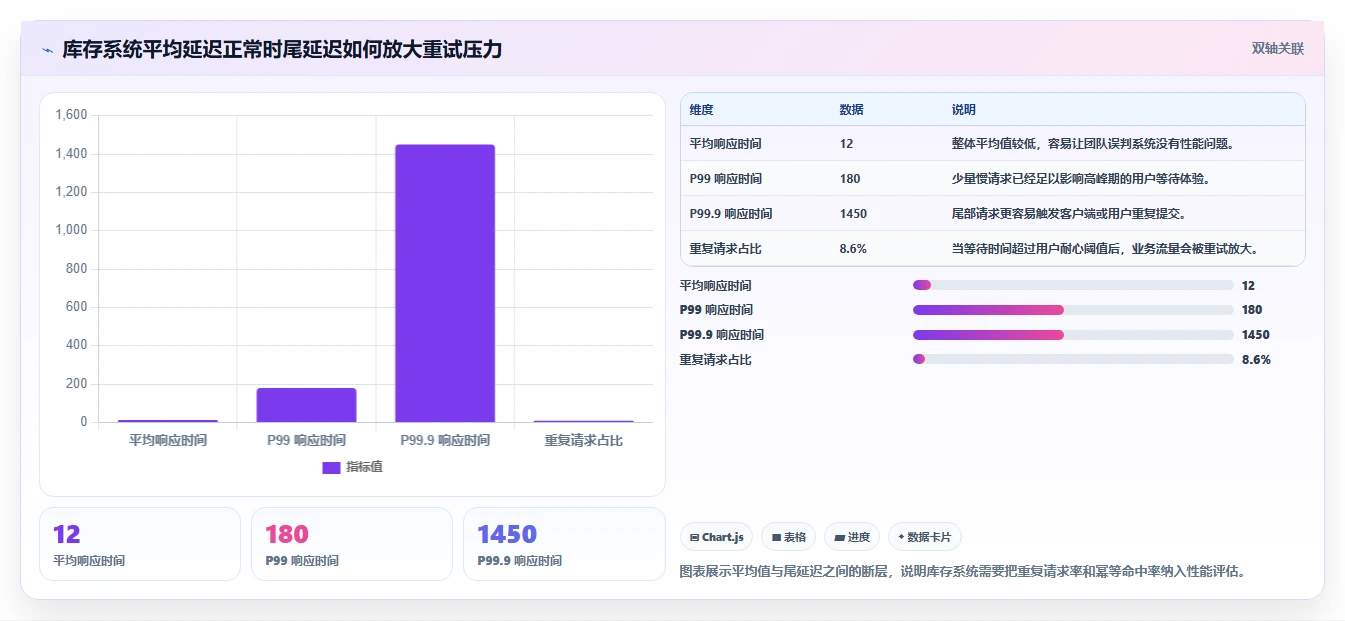Click the 平均响应时间 caption in stat card
The image size is (1345, 621).
[x=89, y=561]
